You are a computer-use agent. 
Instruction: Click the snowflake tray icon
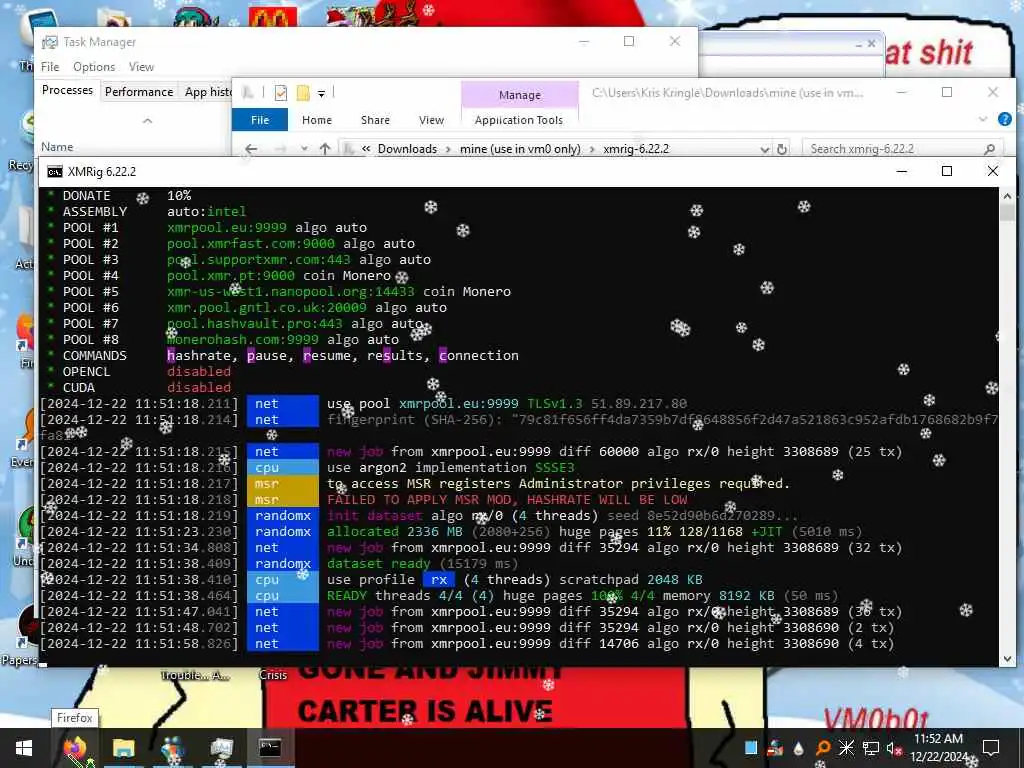click(x=846, y=748)
